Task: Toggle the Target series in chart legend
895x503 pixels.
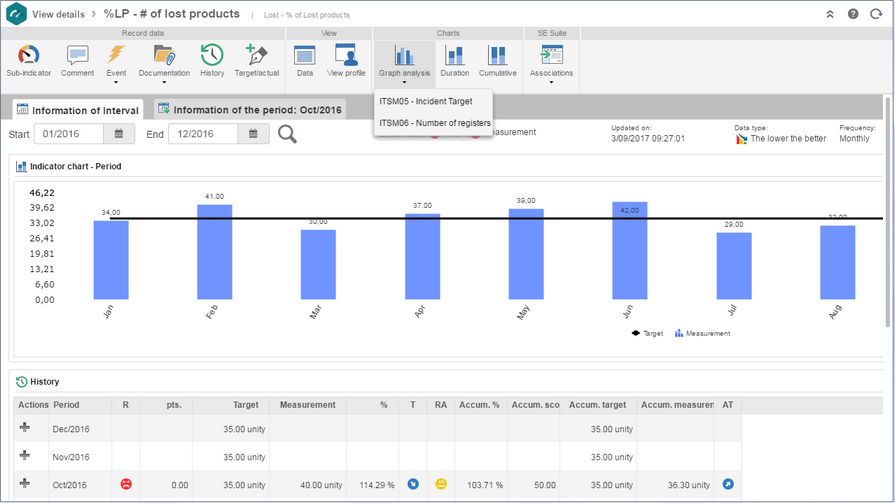Action: 647,333
